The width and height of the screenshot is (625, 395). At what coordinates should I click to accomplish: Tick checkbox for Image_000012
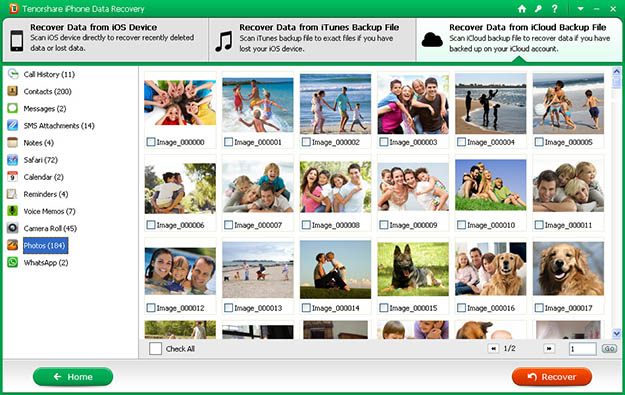(151, 308)
